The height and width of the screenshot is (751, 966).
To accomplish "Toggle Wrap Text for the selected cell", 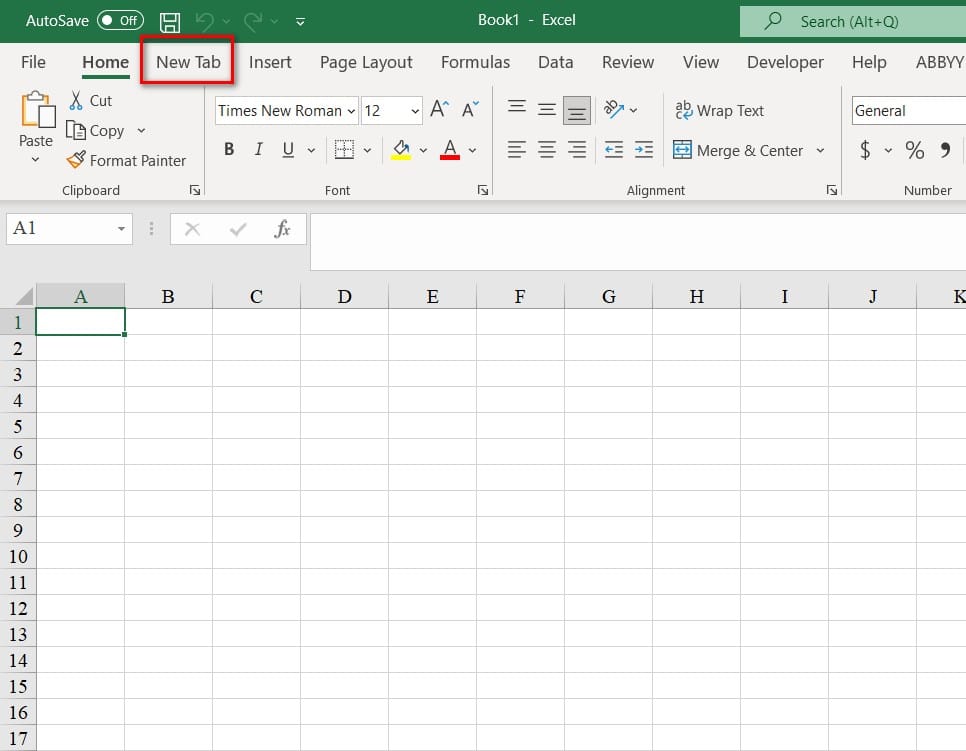I will [720, 110].
